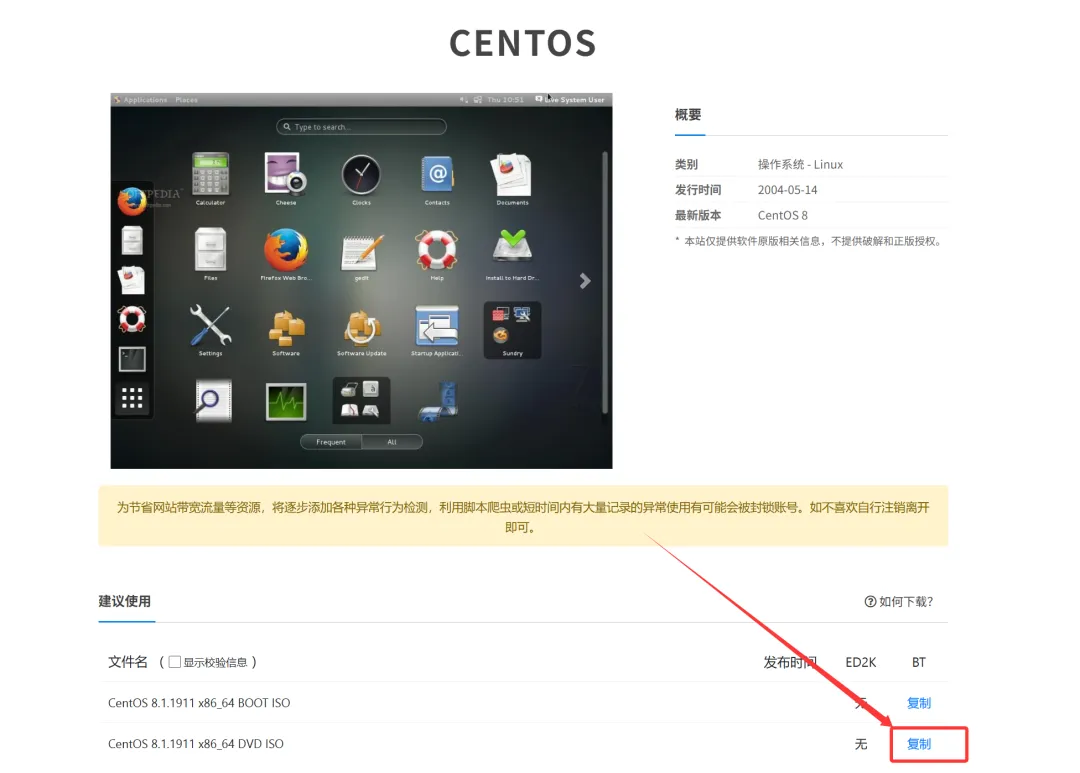The image size is (1080, 773).
Task: Click the Show Applications grid dock icon
Action: (x=132, y=398)
